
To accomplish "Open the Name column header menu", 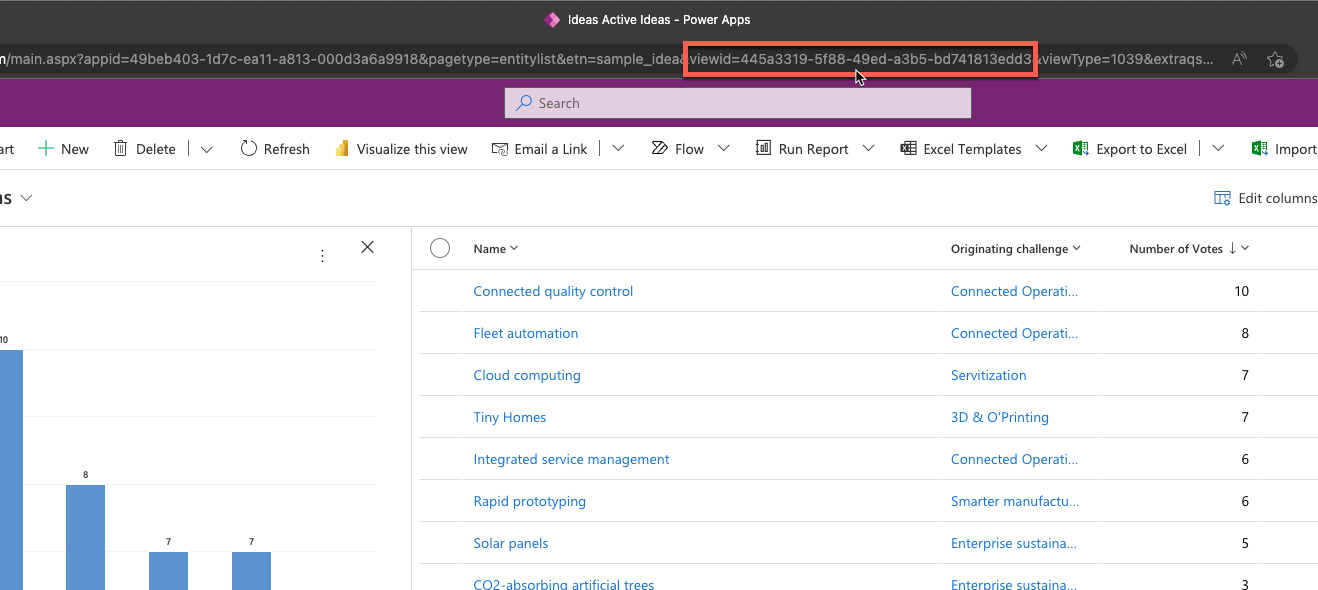I will coord(514,248).
